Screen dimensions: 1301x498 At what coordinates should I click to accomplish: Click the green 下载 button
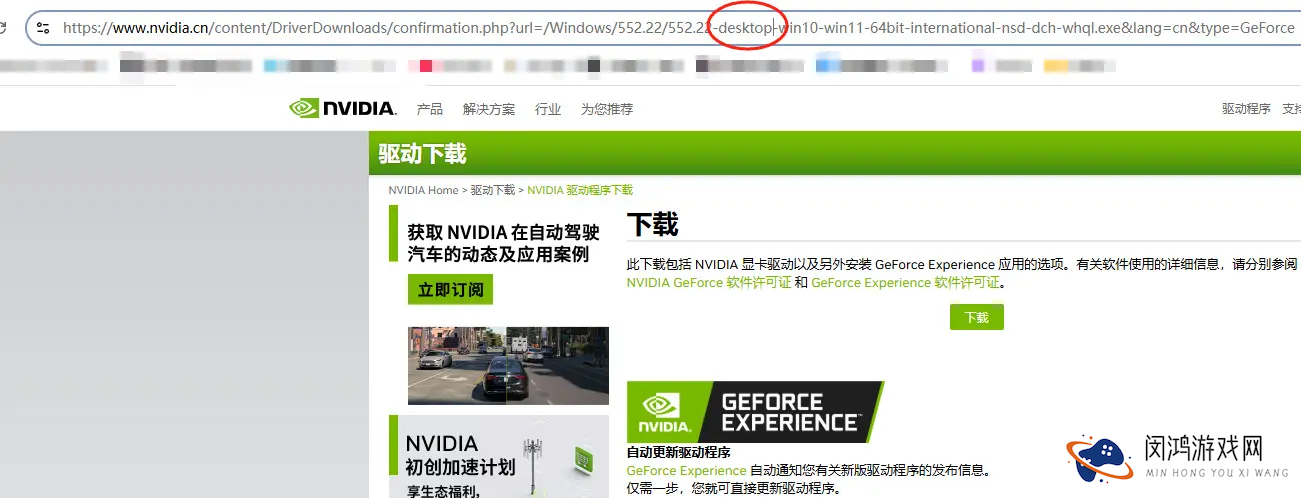977,317
